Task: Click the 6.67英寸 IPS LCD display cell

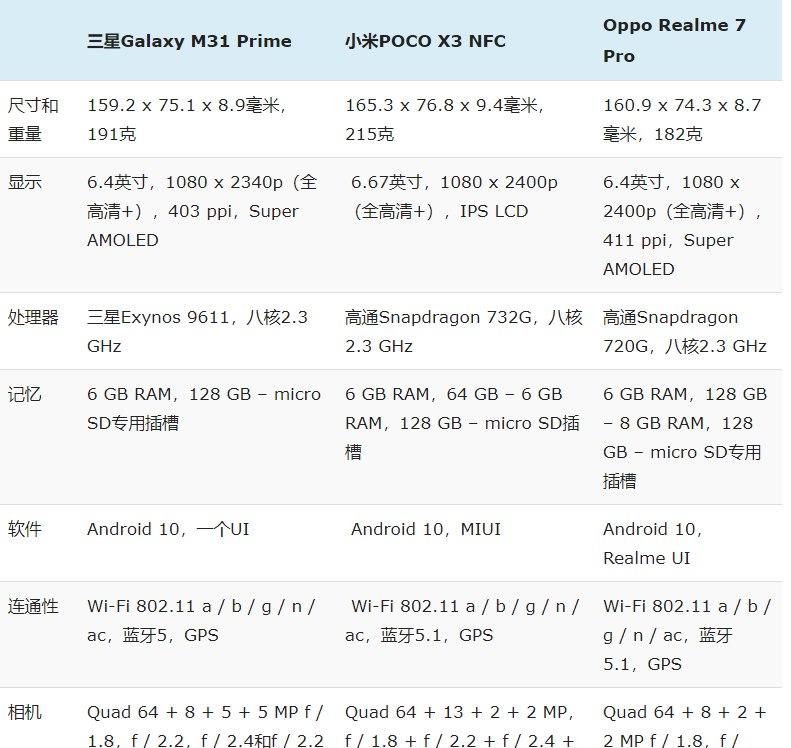Action: click(x=451, y=197)
